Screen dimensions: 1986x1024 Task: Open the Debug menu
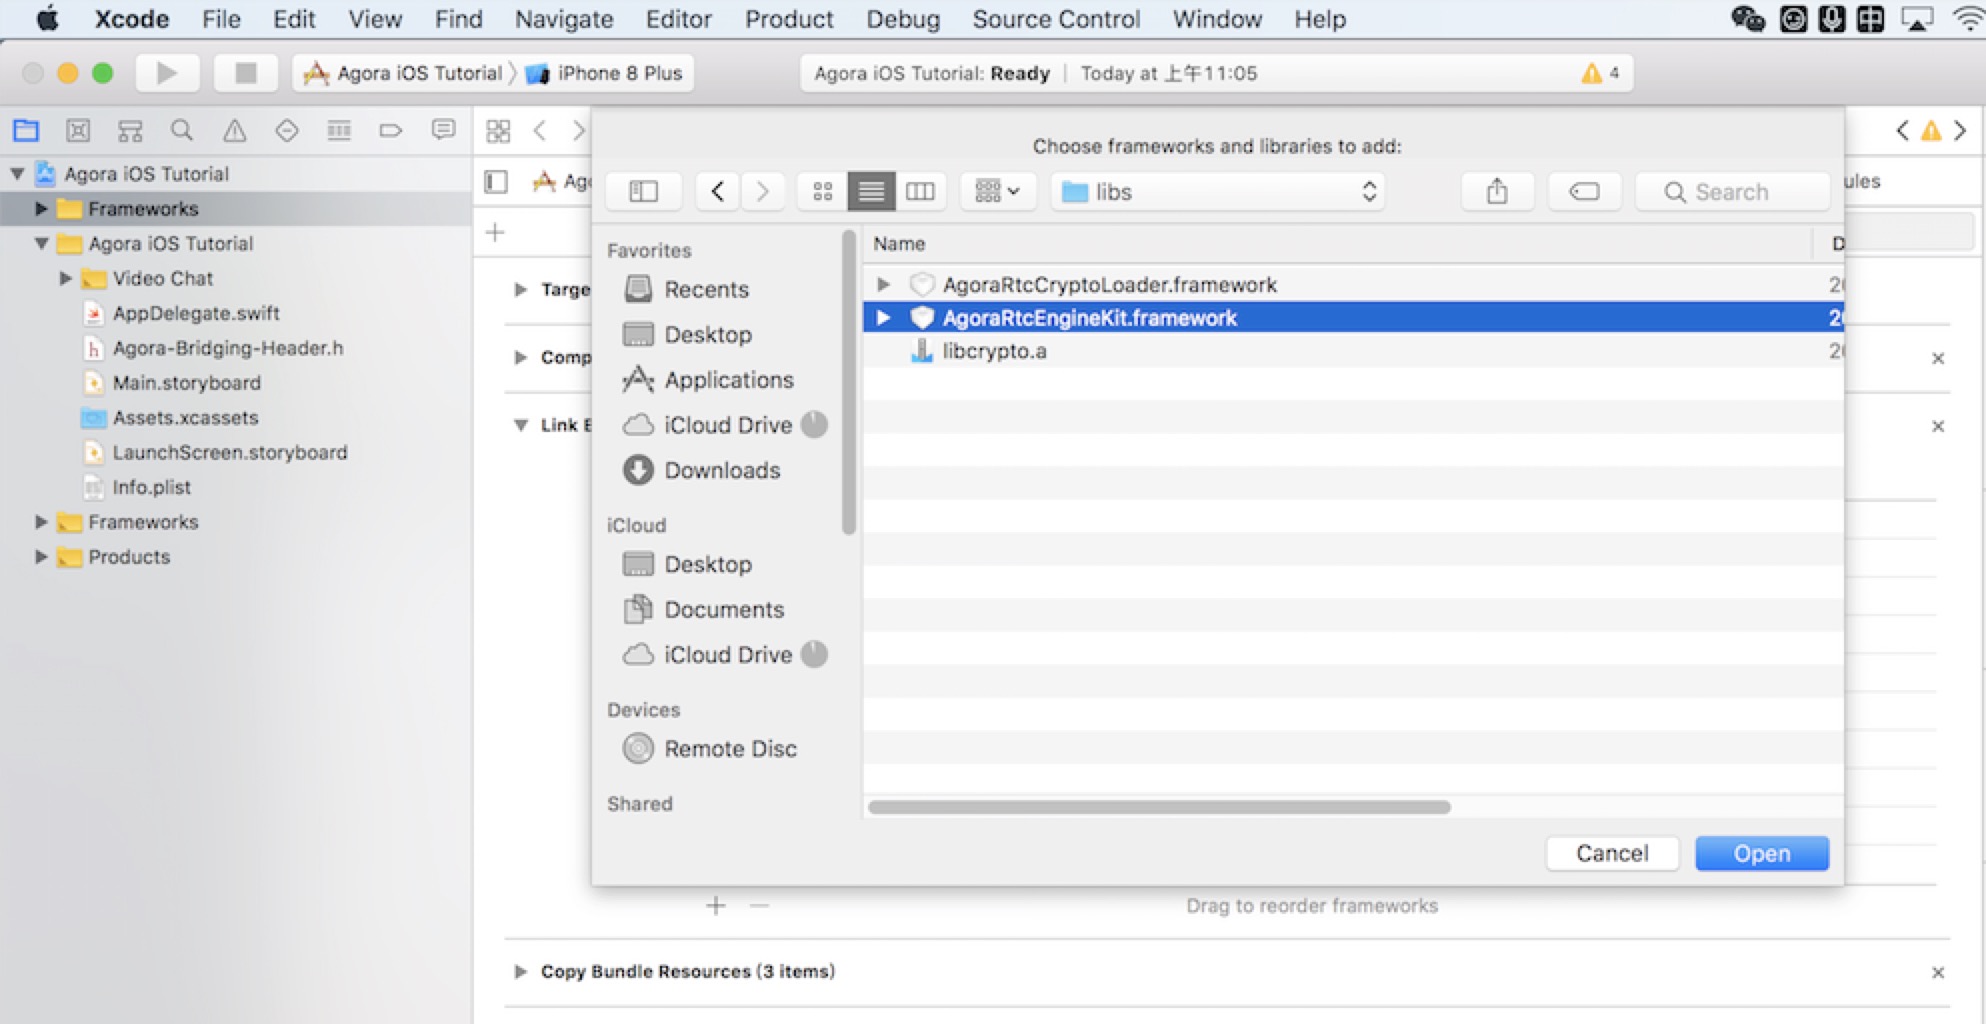click(903, 19)
